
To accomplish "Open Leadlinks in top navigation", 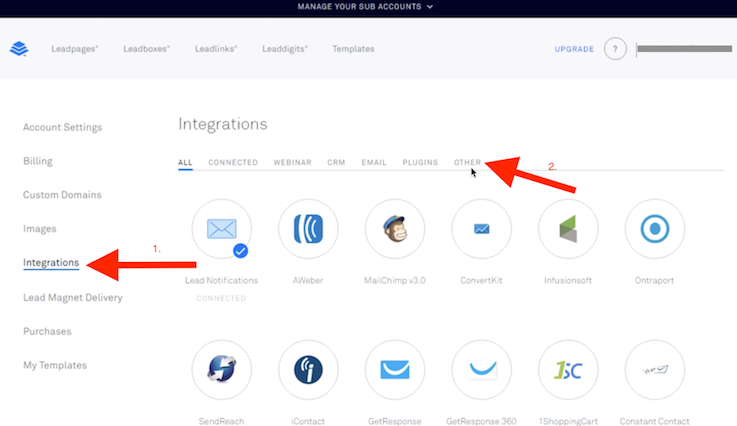I will coord(216,49).
